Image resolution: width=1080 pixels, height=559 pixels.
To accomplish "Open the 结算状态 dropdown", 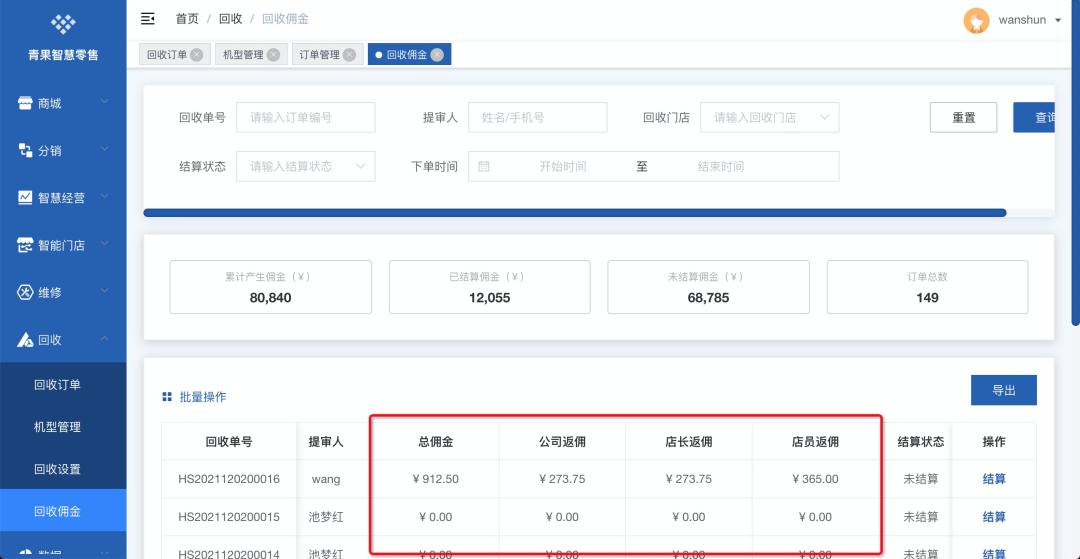I will coord(305,166).
